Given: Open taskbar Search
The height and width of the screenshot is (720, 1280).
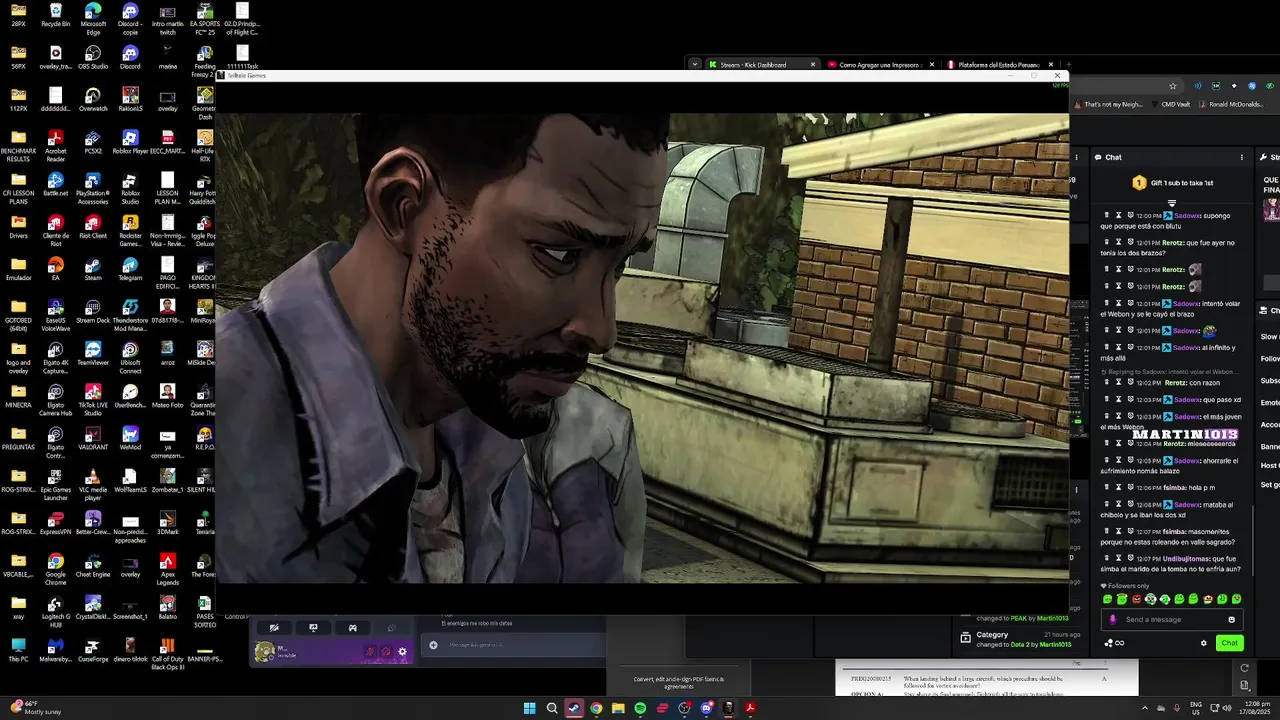Looking at the screenshot, I should [x=551, y=708].
